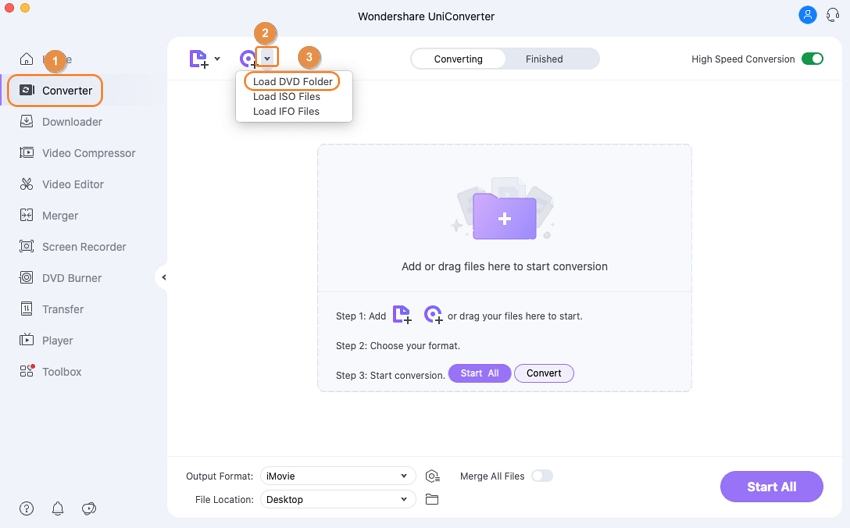This screenshot has height=528, width=850.
Task: Click 'Add or drag files here' text
Action: coord(504,267)
